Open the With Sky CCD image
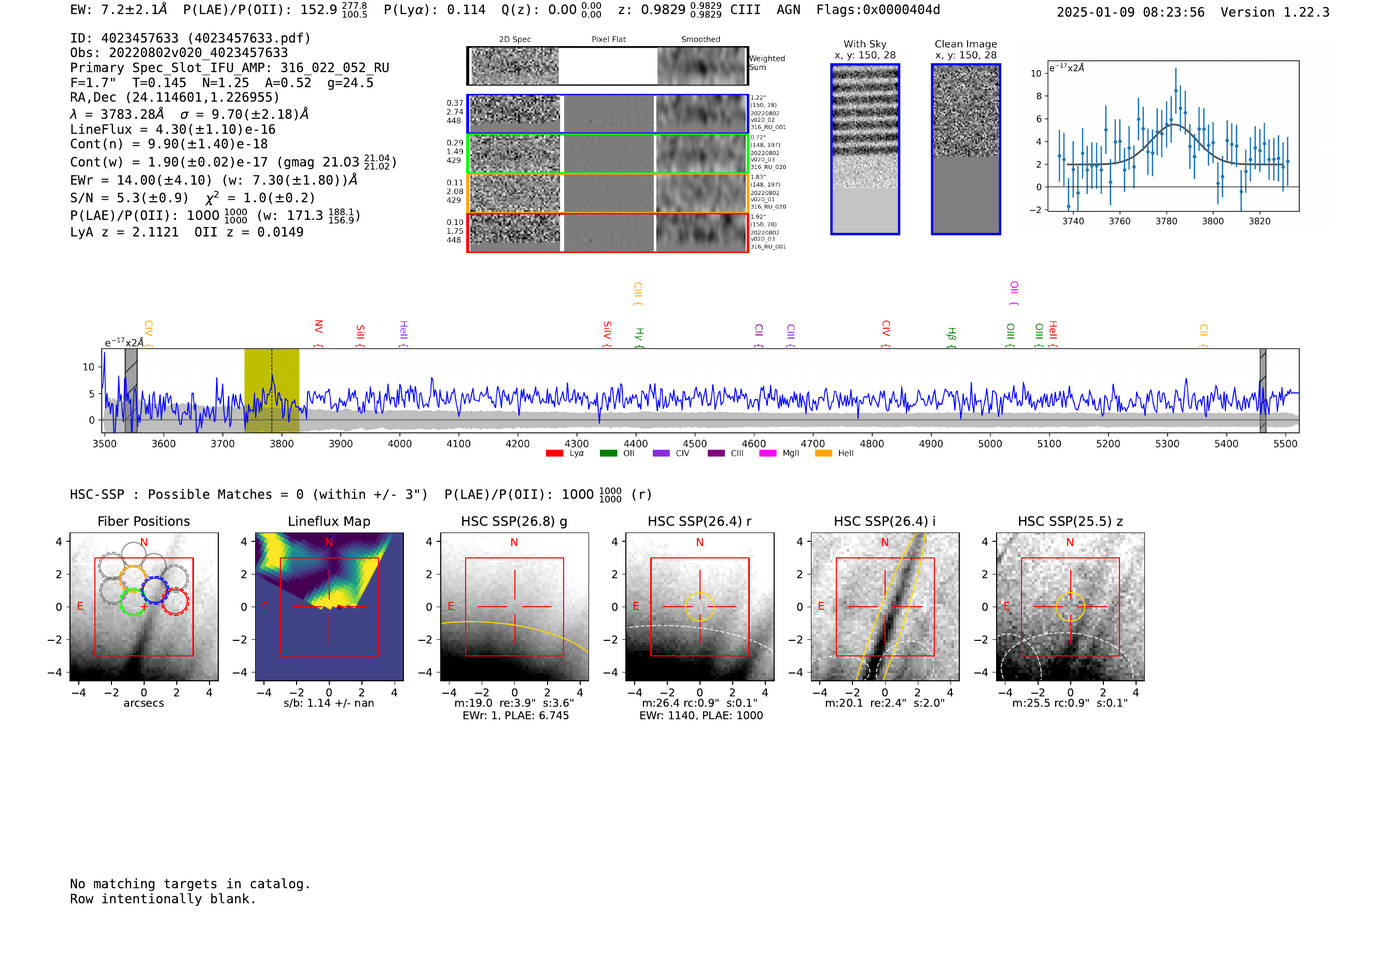This screenshot has width=1400, height=953. pyautogui.click(x=865, y=149)
